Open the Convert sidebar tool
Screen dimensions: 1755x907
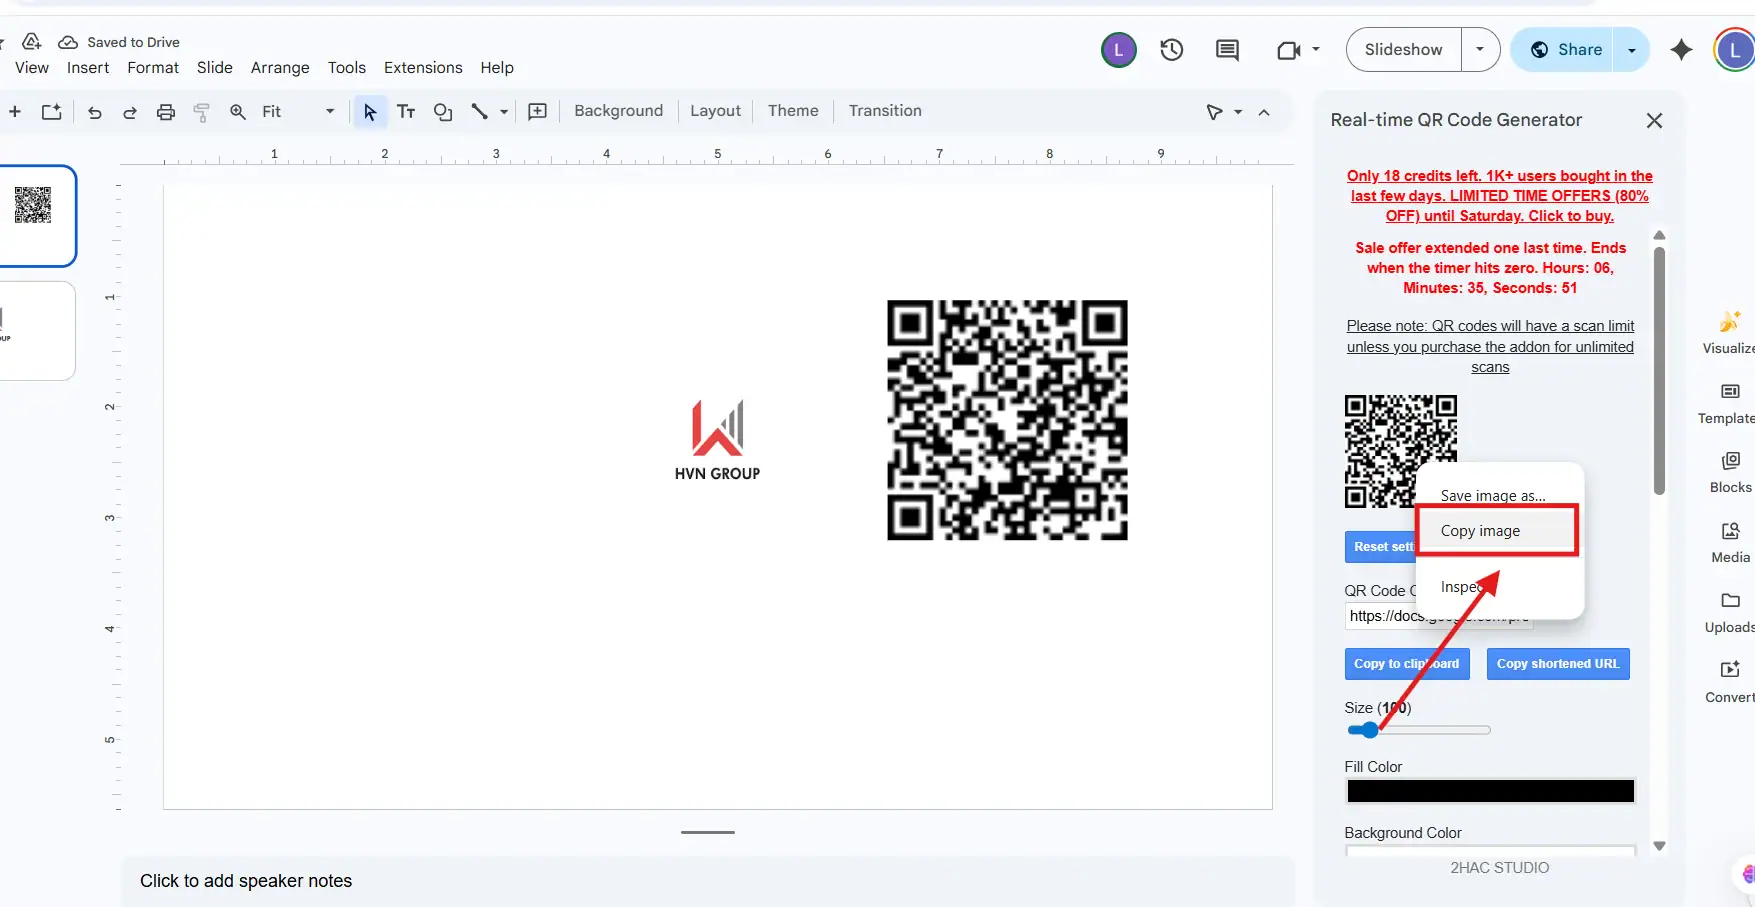point(1730,682)
